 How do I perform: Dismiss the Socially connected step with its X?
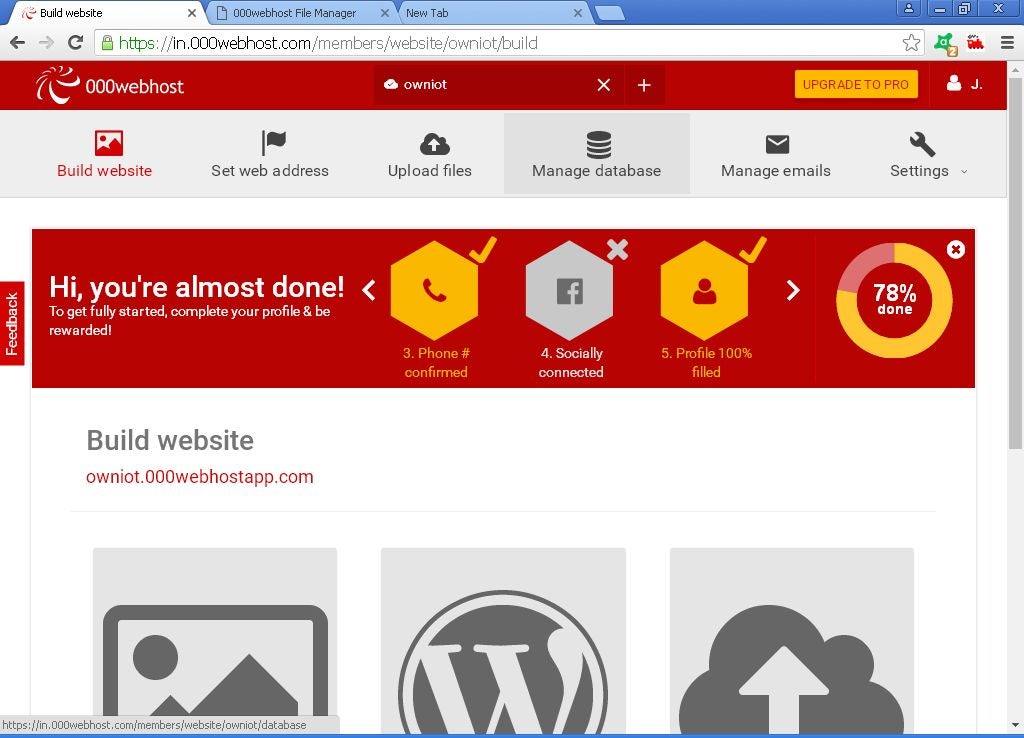click(x=618, y=249)
